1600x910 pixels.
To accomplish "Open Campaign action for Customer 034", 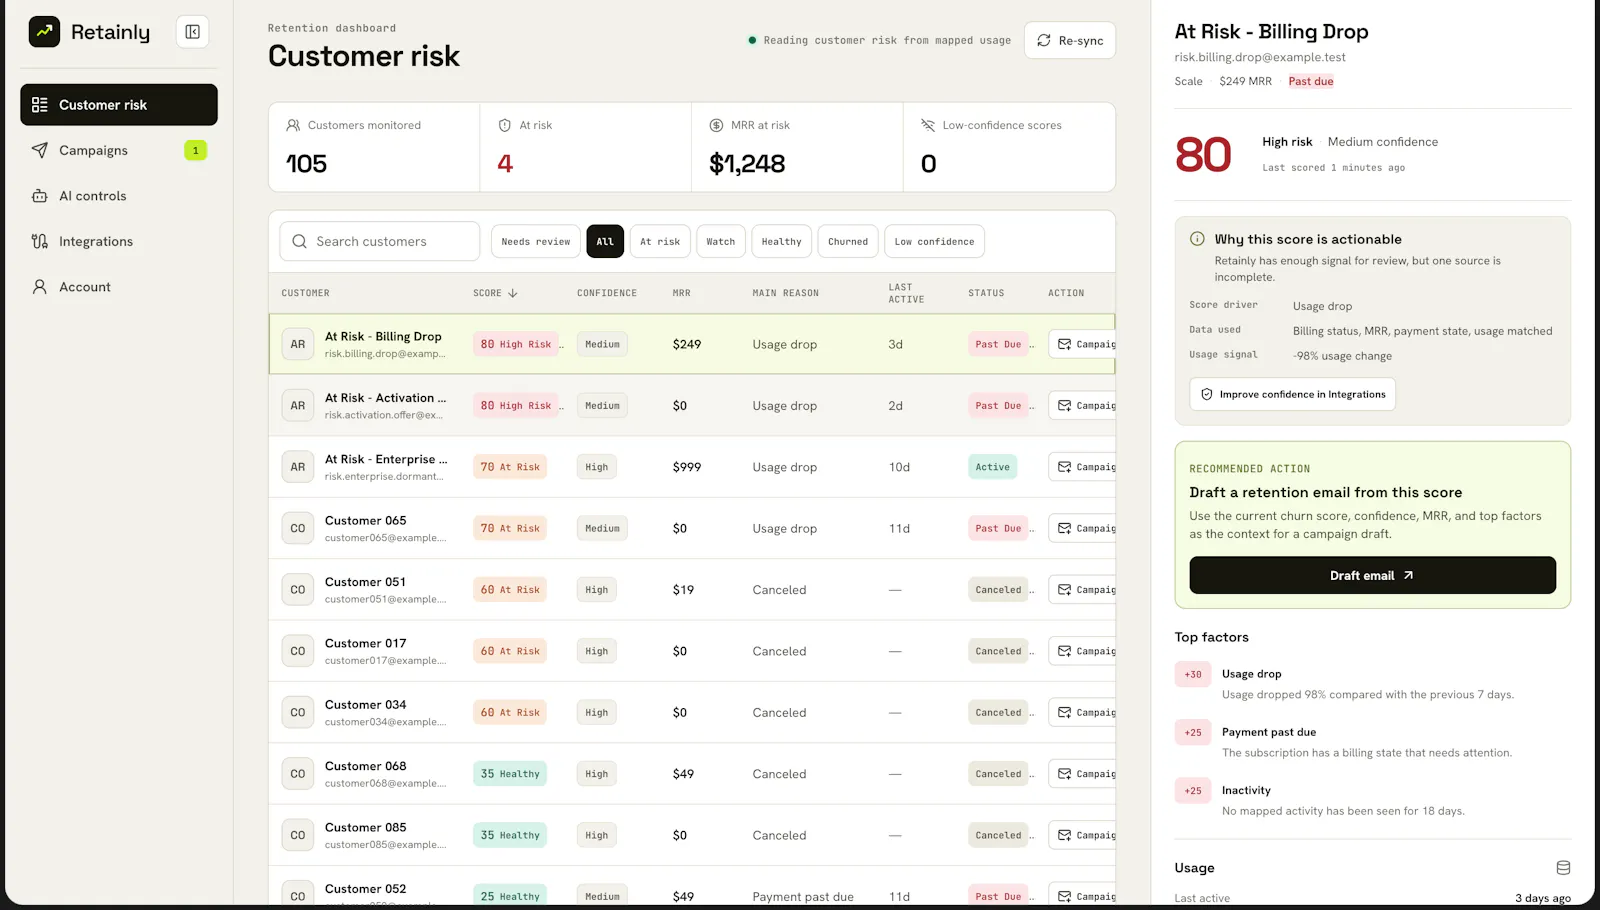I will [1083, 713].
